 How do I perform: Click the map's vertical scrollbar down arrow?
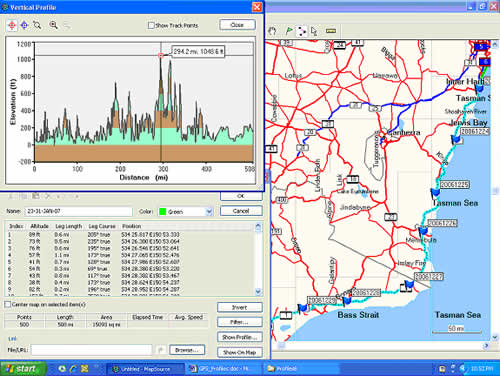click(495, 337)
